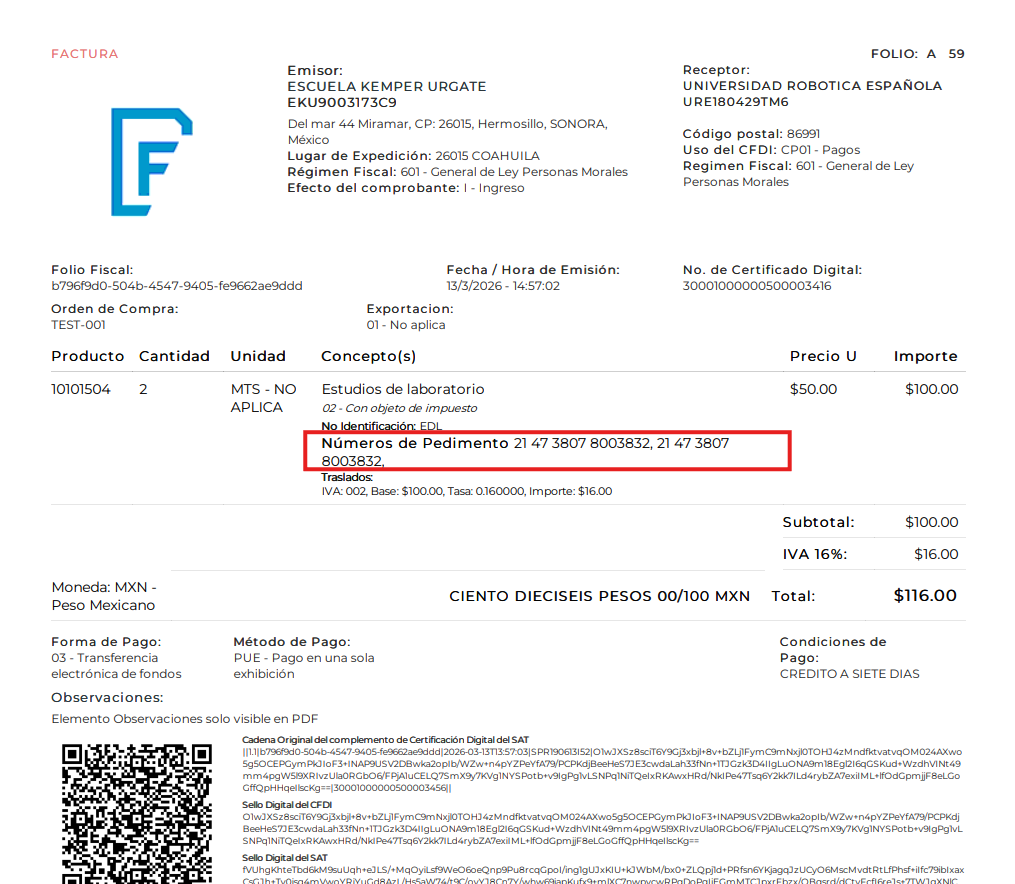Click the Orden de Compra TEST-001
The height and width of the screenshot is (884, 1015).
coord(78,325)
